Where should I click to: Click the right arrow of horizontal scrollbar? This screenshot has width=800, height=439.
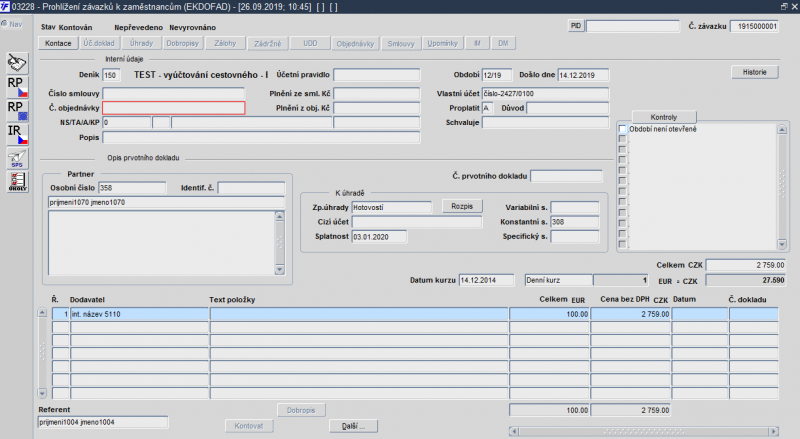click(774, 431)
